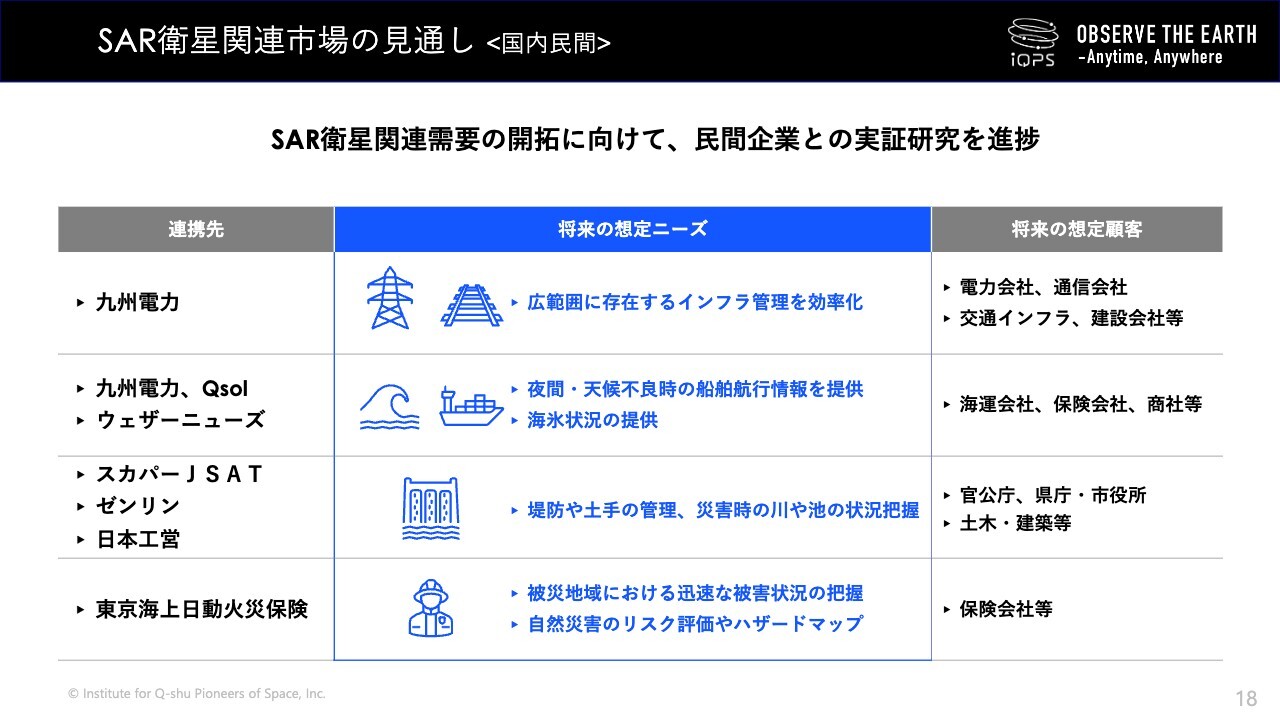Image resolution: width=1280 pixels, height=720 pixels.
Task: Click 海運会社、保険会社、商社等 customer entry
Action: point(1080,404)
